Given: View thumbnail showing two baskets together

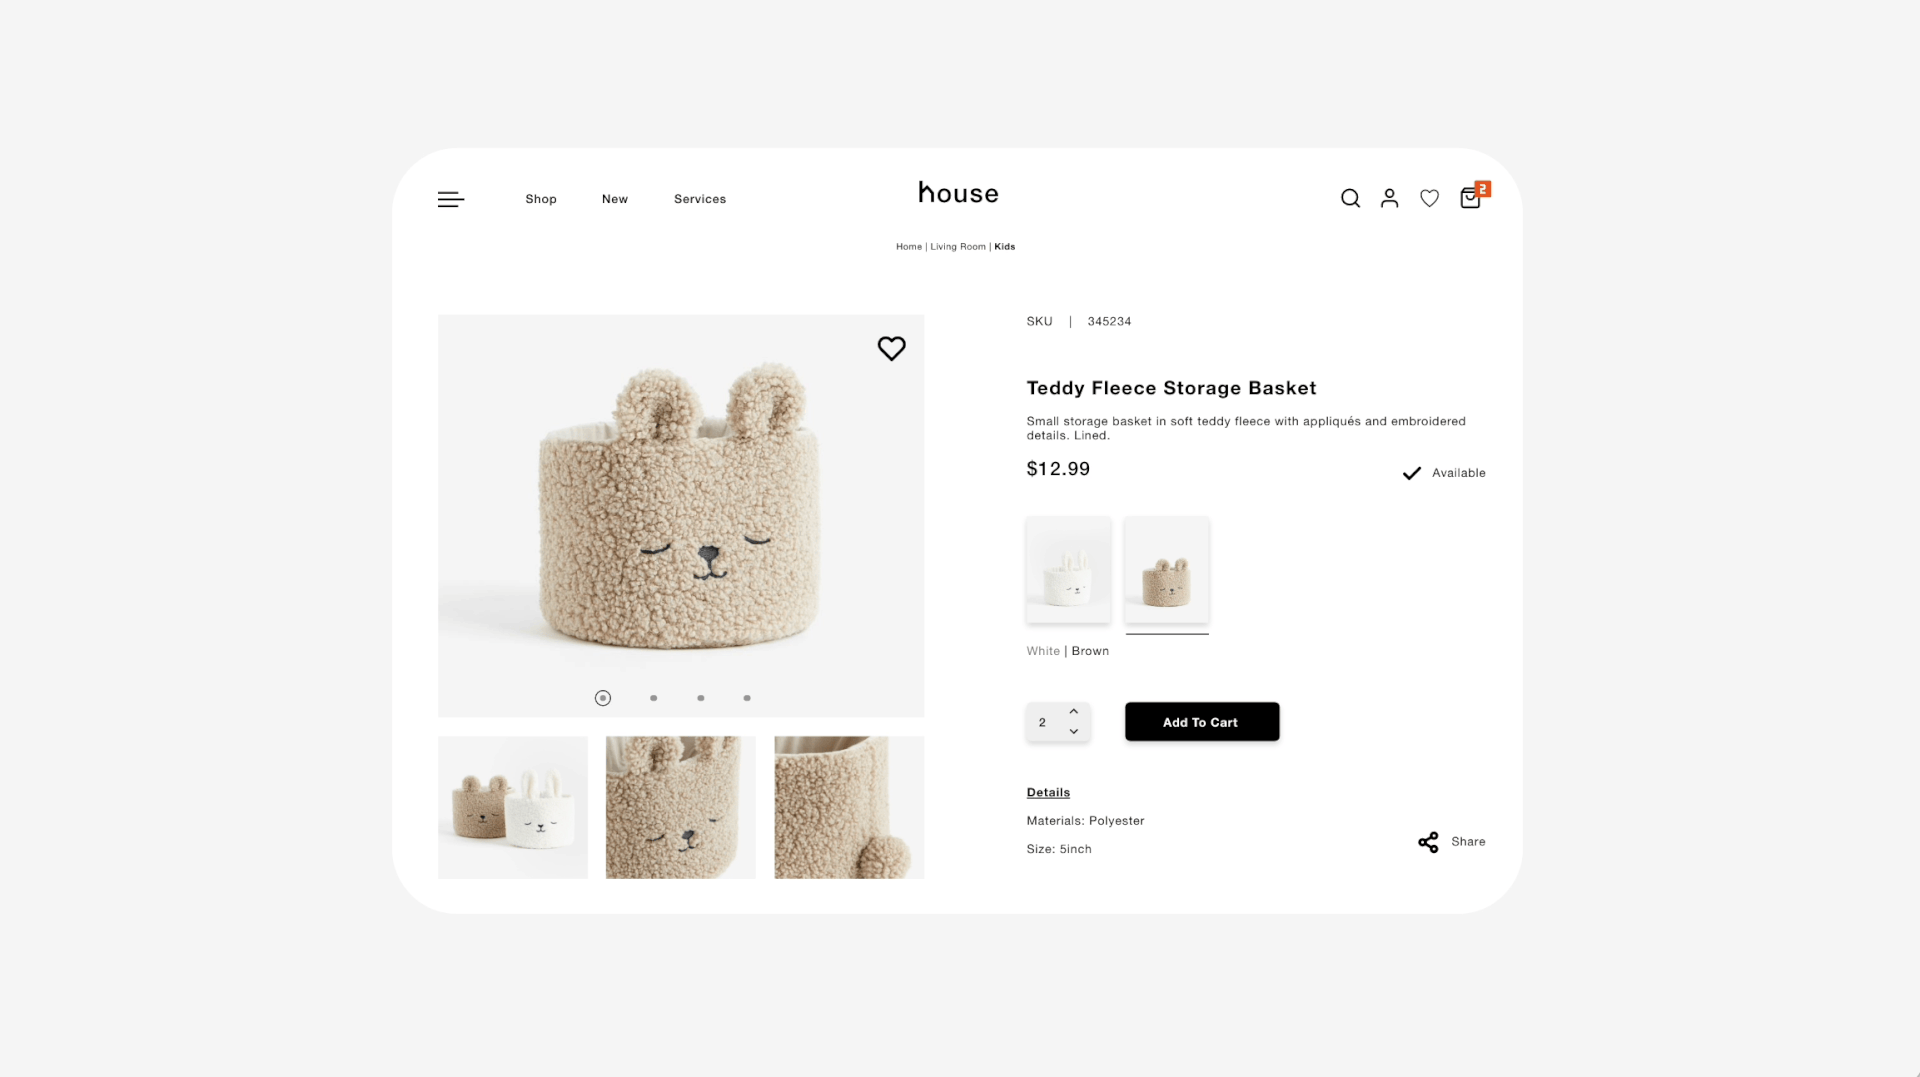Looking at the screenshot, I should click(513, 808).
